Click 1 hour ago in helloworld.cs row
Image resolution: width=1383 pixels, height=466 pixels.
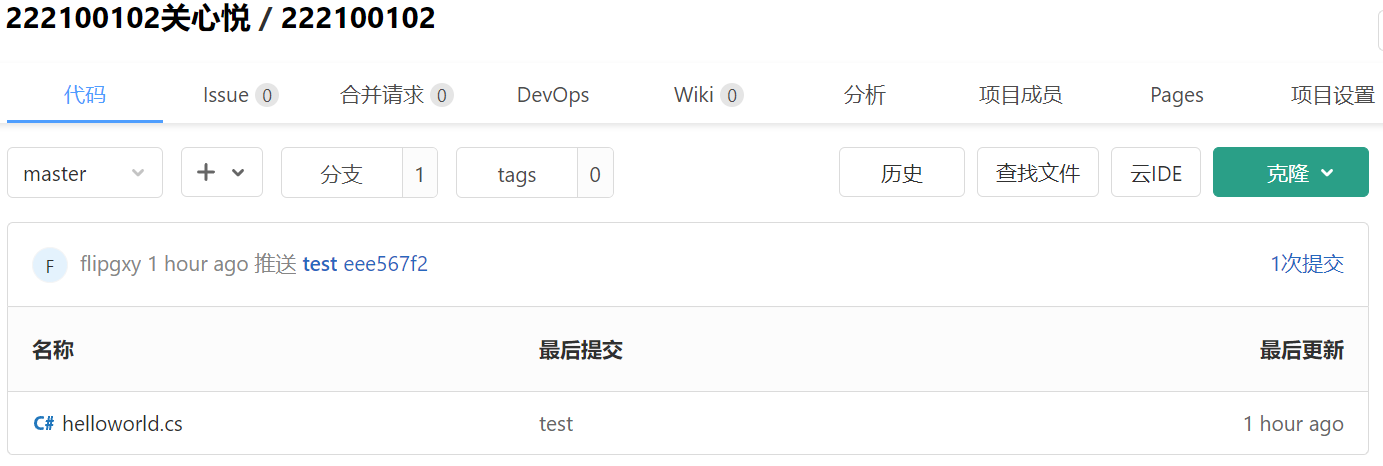(1294, 424)
